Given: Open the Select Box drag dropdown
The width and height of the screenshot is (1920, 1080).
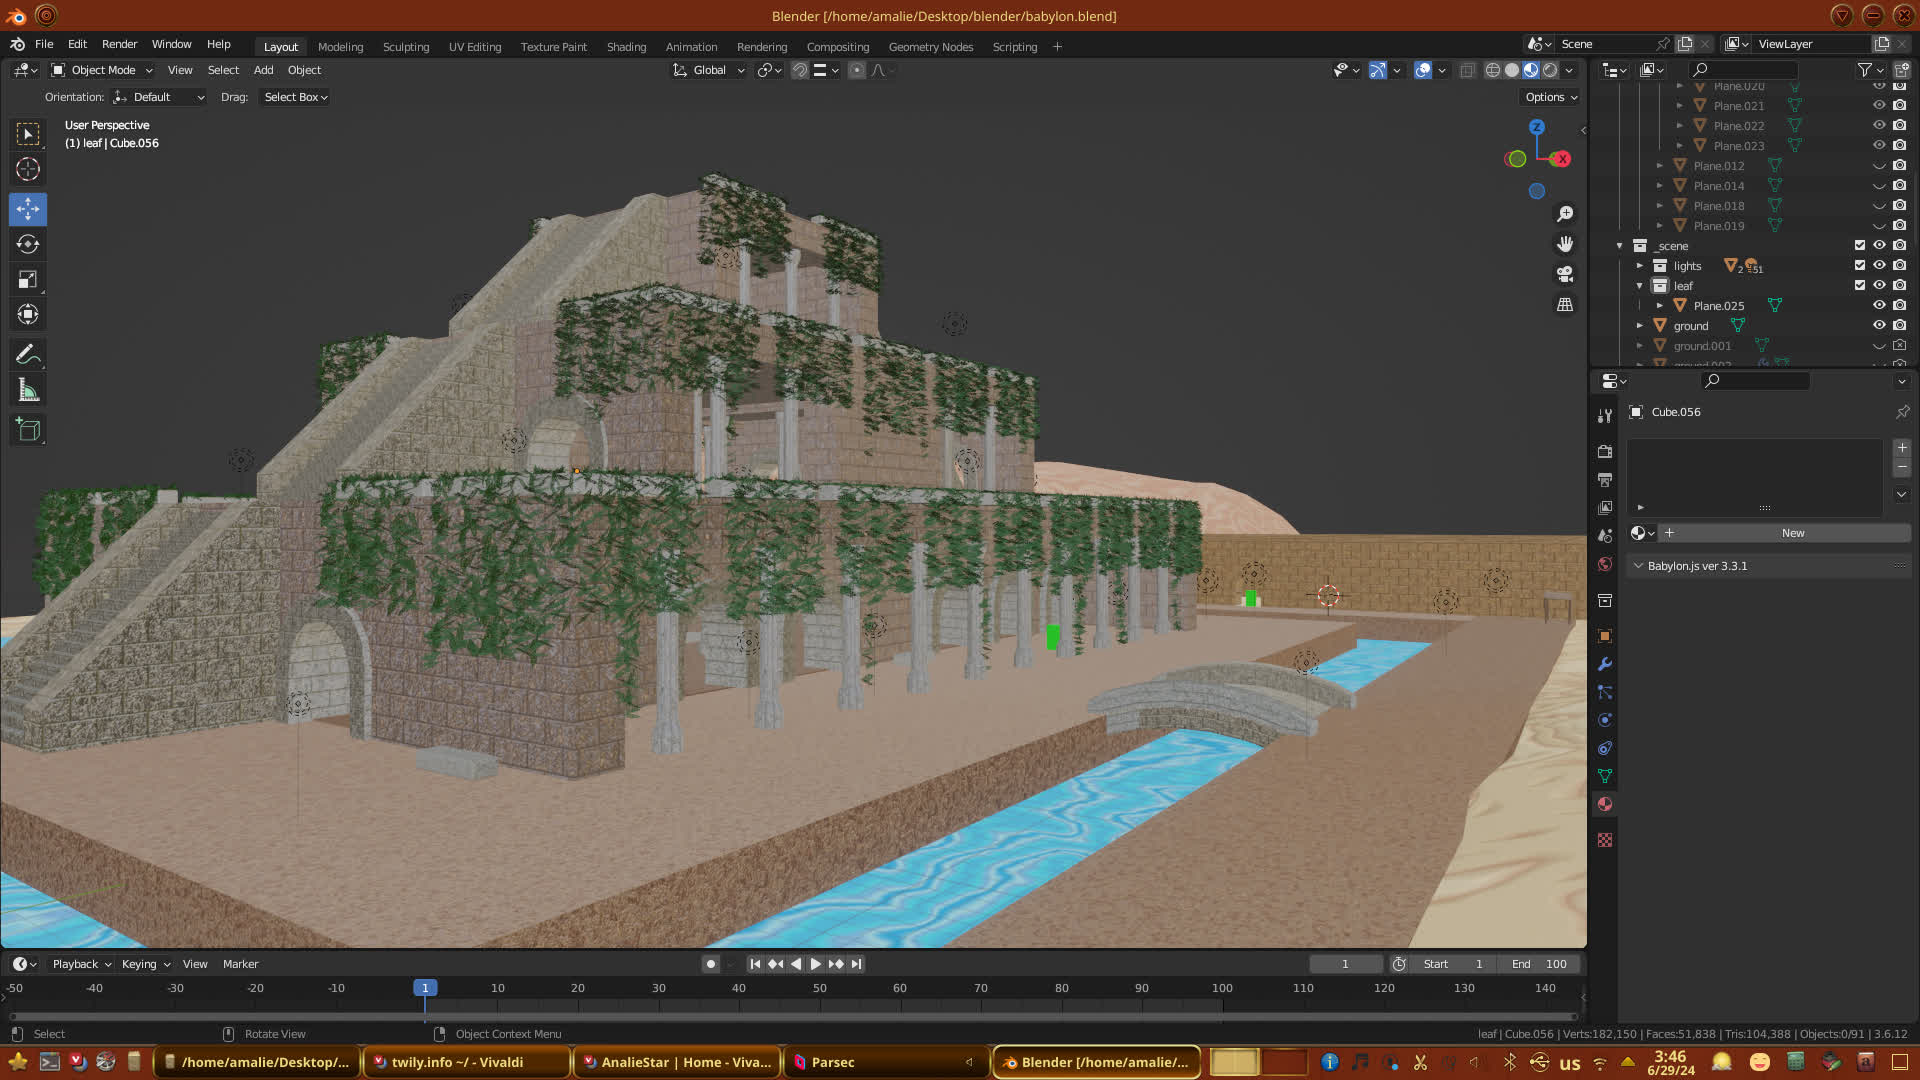Looking at the screenshot, I should coord(295,97).
